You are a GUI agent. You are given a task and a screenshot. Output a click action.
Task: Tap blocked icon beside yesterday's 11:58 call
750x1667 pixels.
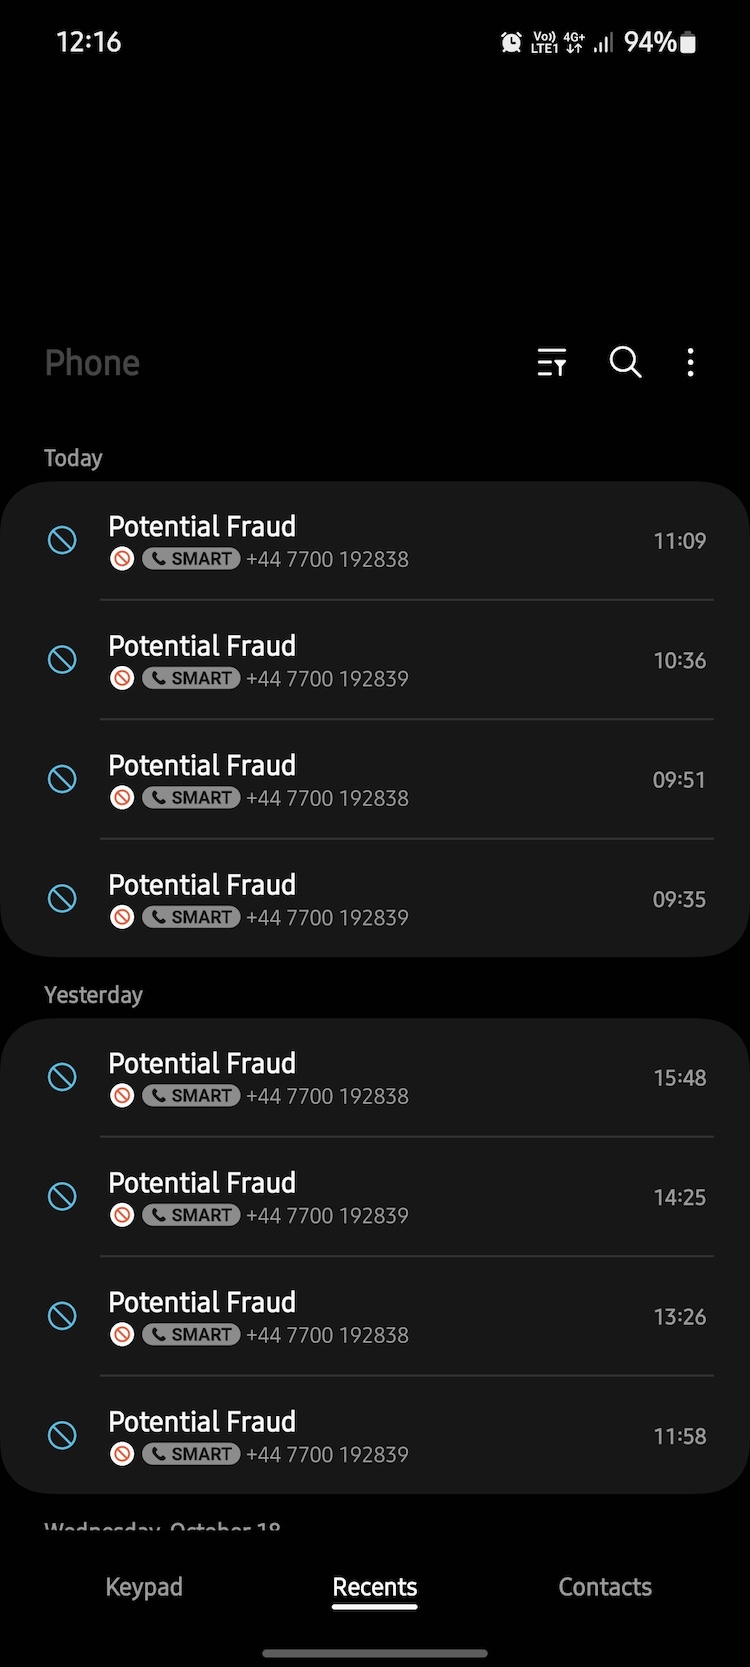click(62, 1436)
